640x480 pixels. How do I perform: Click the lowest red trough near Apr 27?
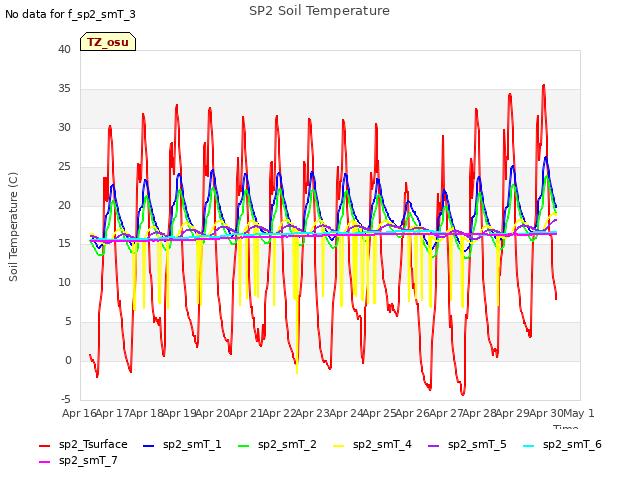pyautogui.click(x=463, y=394)
